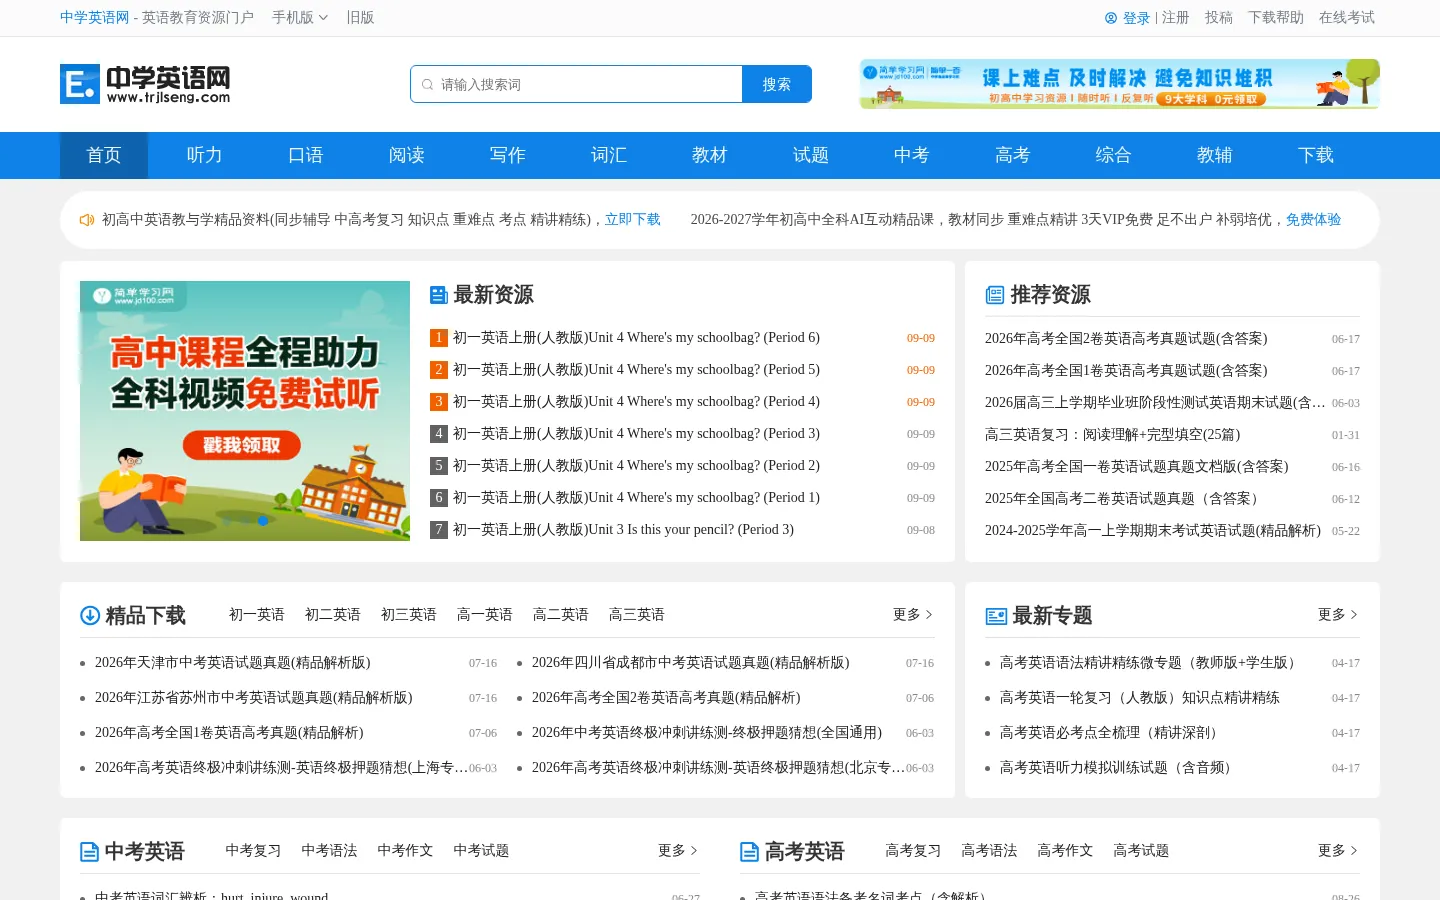Expand the 手机版 dropdown
The image size is (1440, 900).
pyautogui.click(x=300, y=18)
